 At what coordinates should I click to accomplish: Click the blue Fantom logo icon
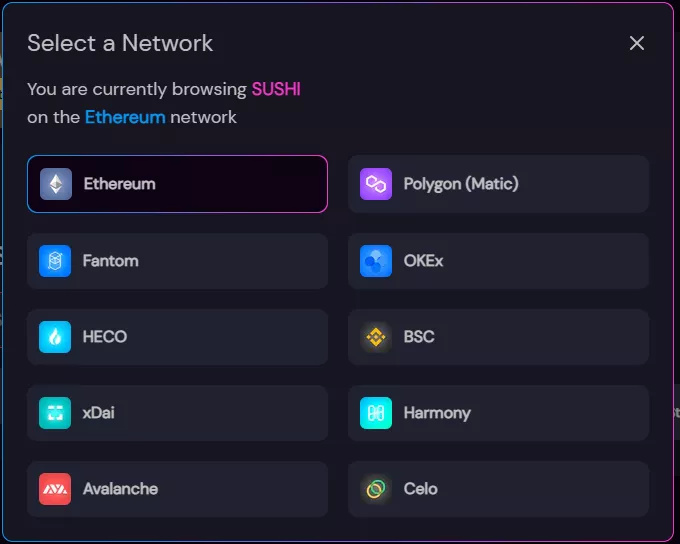[56, 261]
